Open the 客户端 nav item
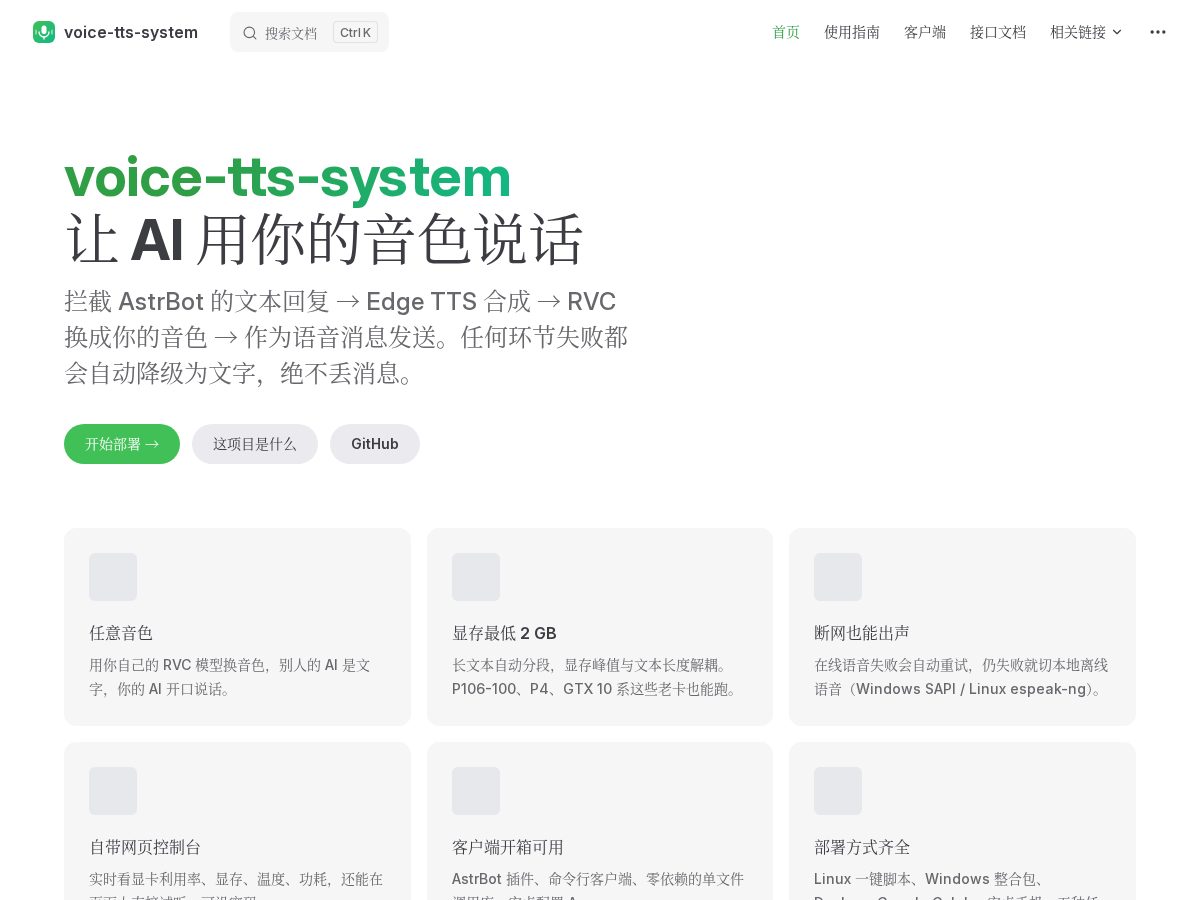This screenshot has height=900, width=1200. (x=925, y=32)
